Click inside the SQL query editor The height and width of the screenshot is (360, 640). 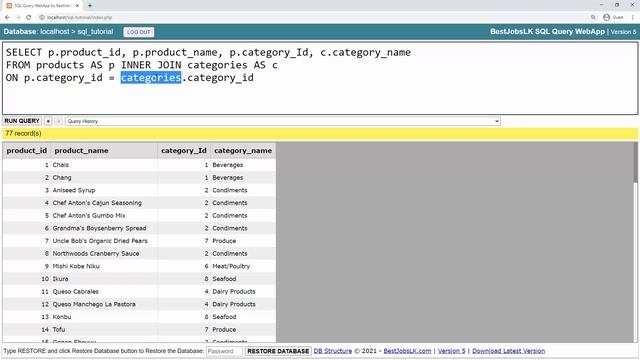[320, 78]
